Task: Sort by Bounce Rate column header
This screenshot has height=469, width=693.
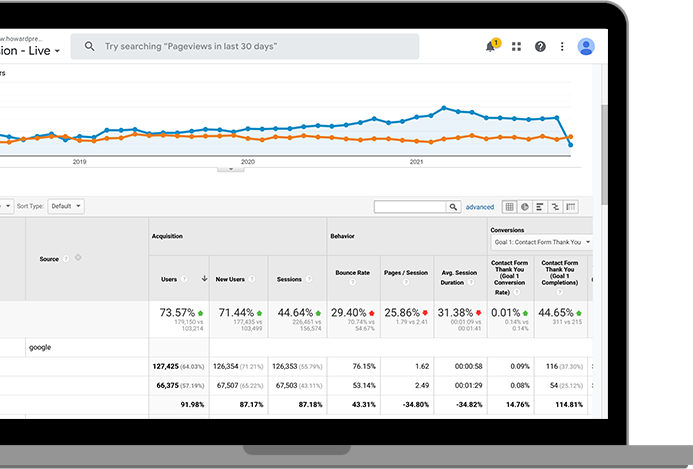Action: point(354,272)
